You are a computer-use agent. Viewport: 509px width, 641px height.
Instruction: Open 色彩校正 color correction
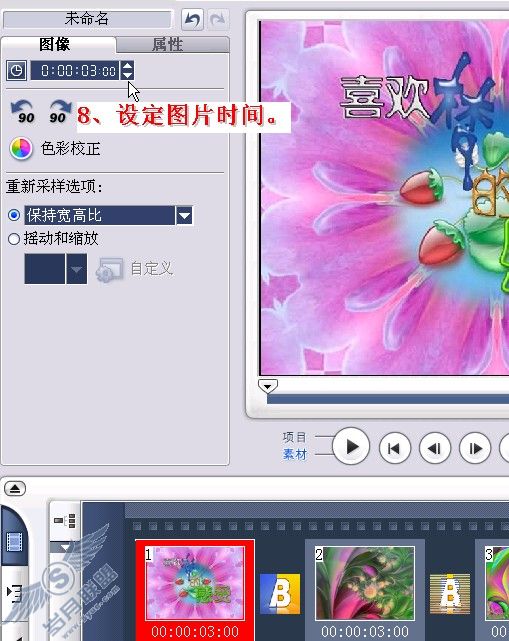(x=55, y=148)
